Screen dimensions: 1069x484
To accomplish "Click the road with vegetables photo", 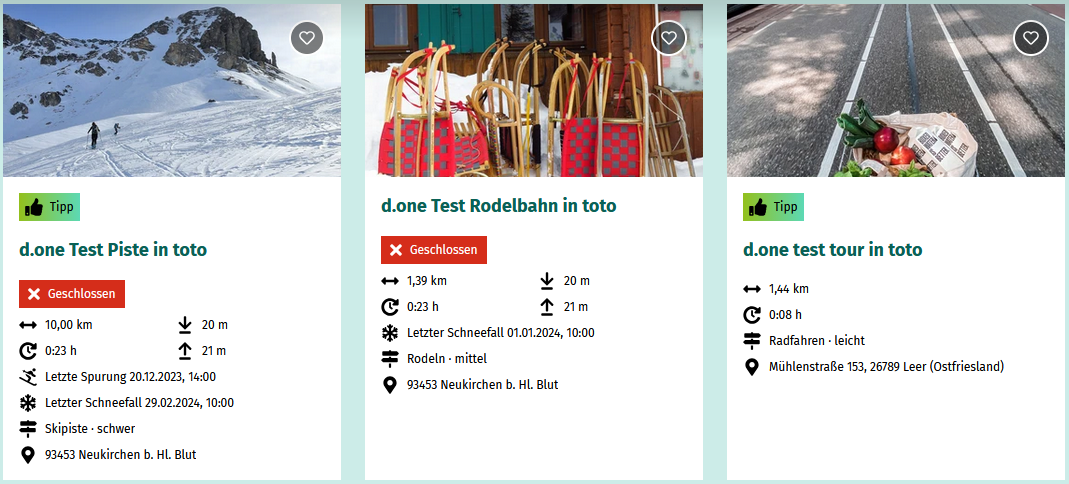I will 896,91.
